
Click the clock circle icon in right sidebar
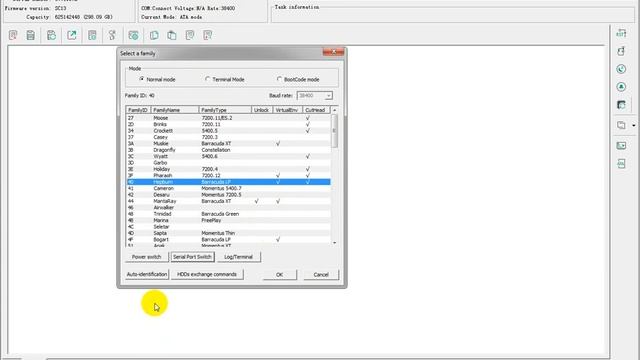click(x=621, y=69)
